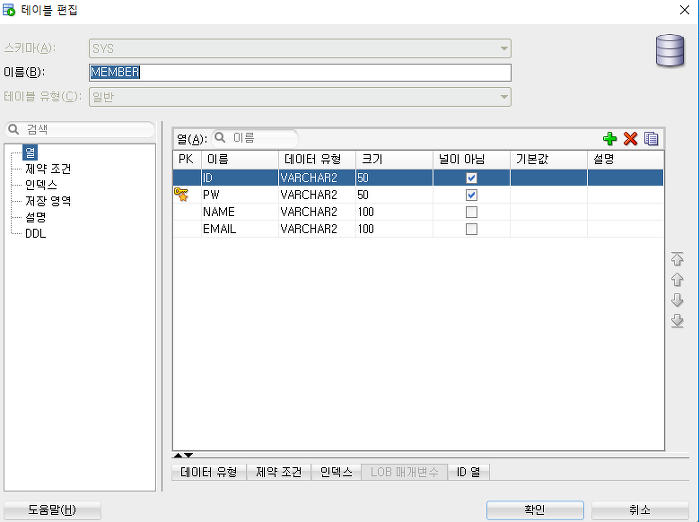Click the size 100 cell of NAME
700x522 pixels.
[x=394, y=212]
